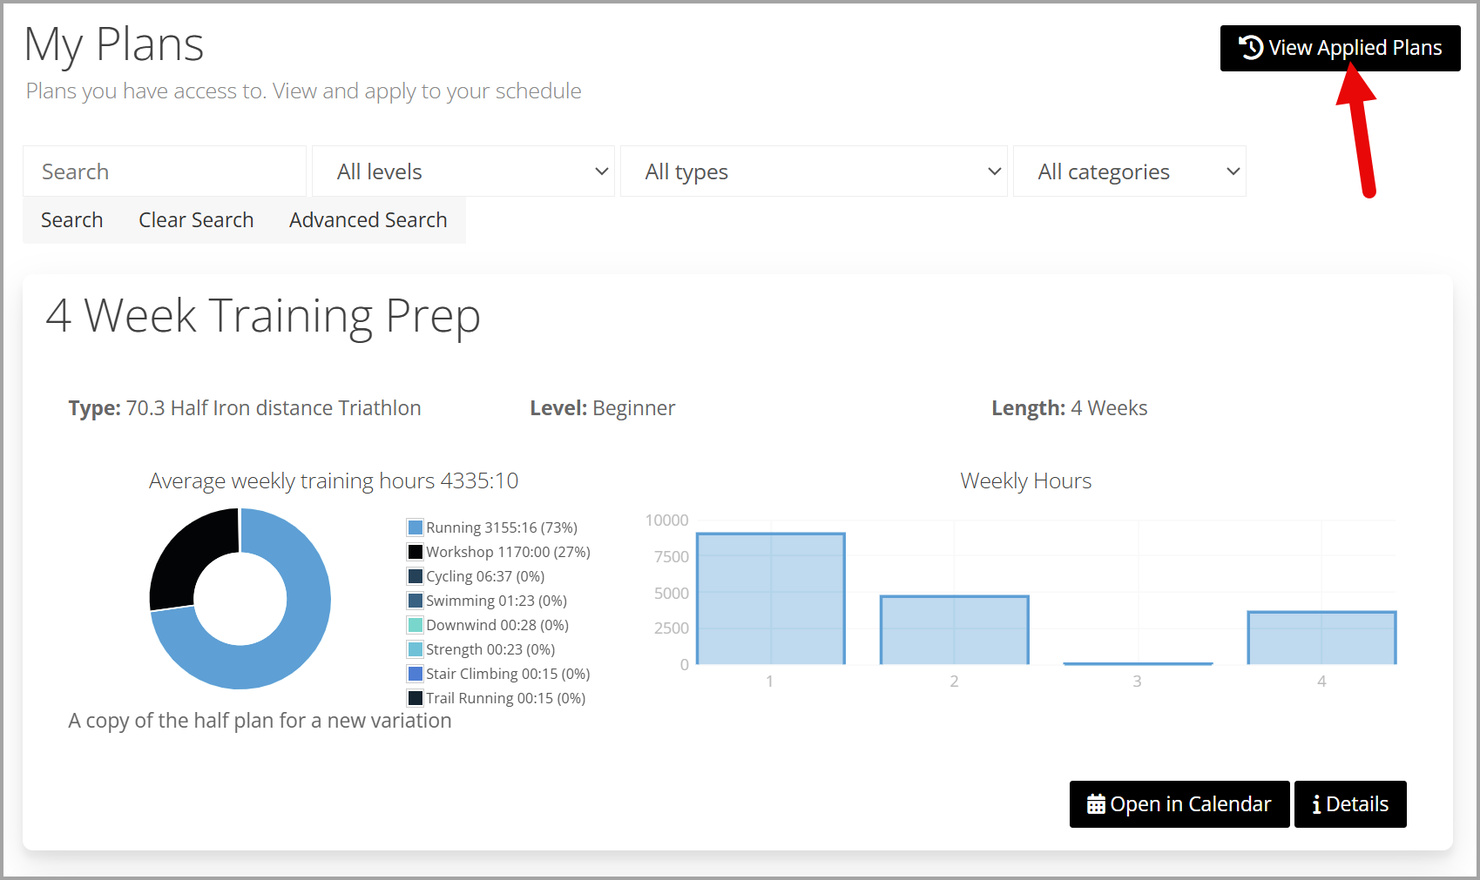Toggle the Workshop legend item
The width and height of the screenshot is (1480, 880).
coord(498,552)
